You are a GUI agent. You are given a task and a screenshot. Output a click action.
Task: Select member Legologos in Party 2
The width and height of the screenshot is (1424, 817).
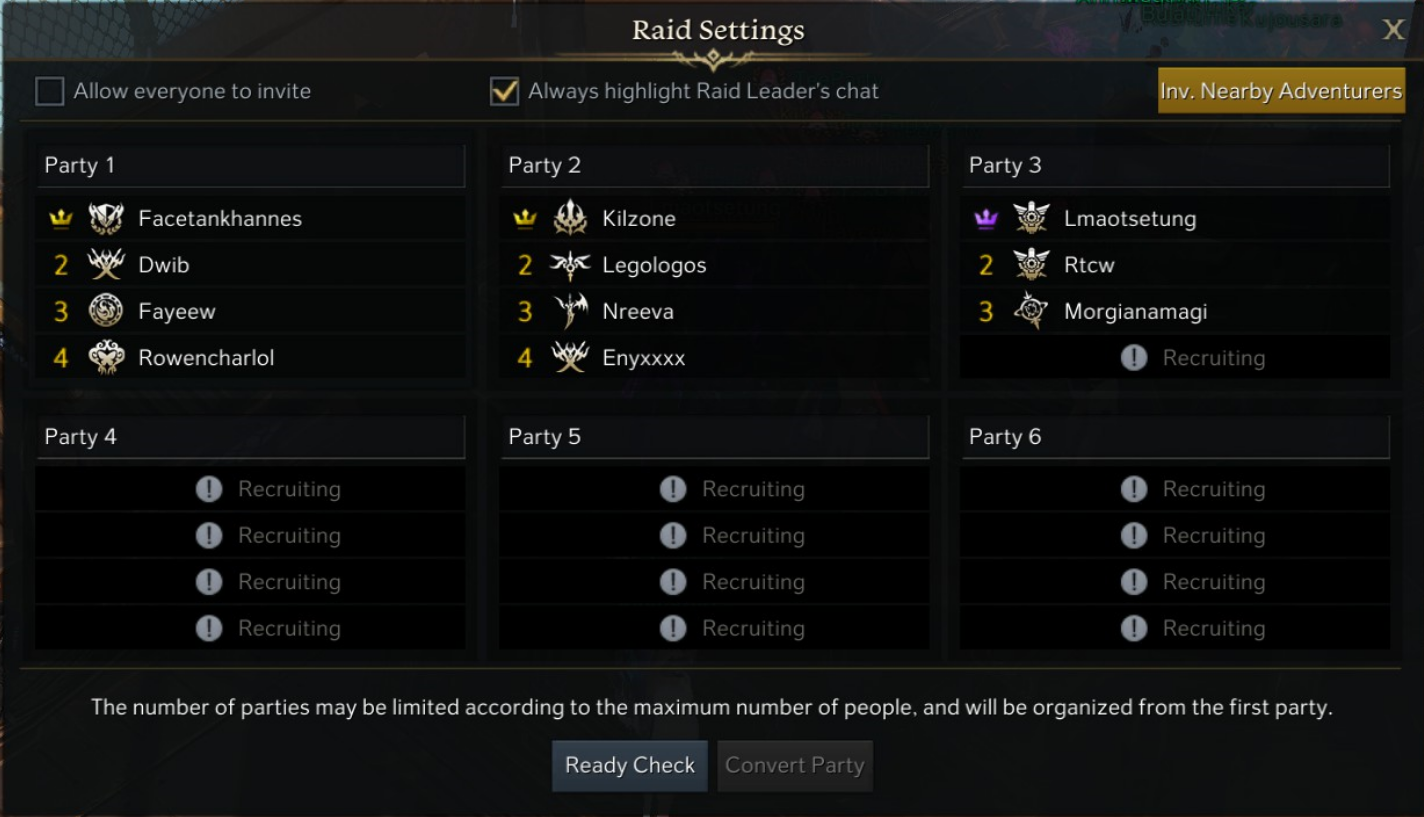654,265
